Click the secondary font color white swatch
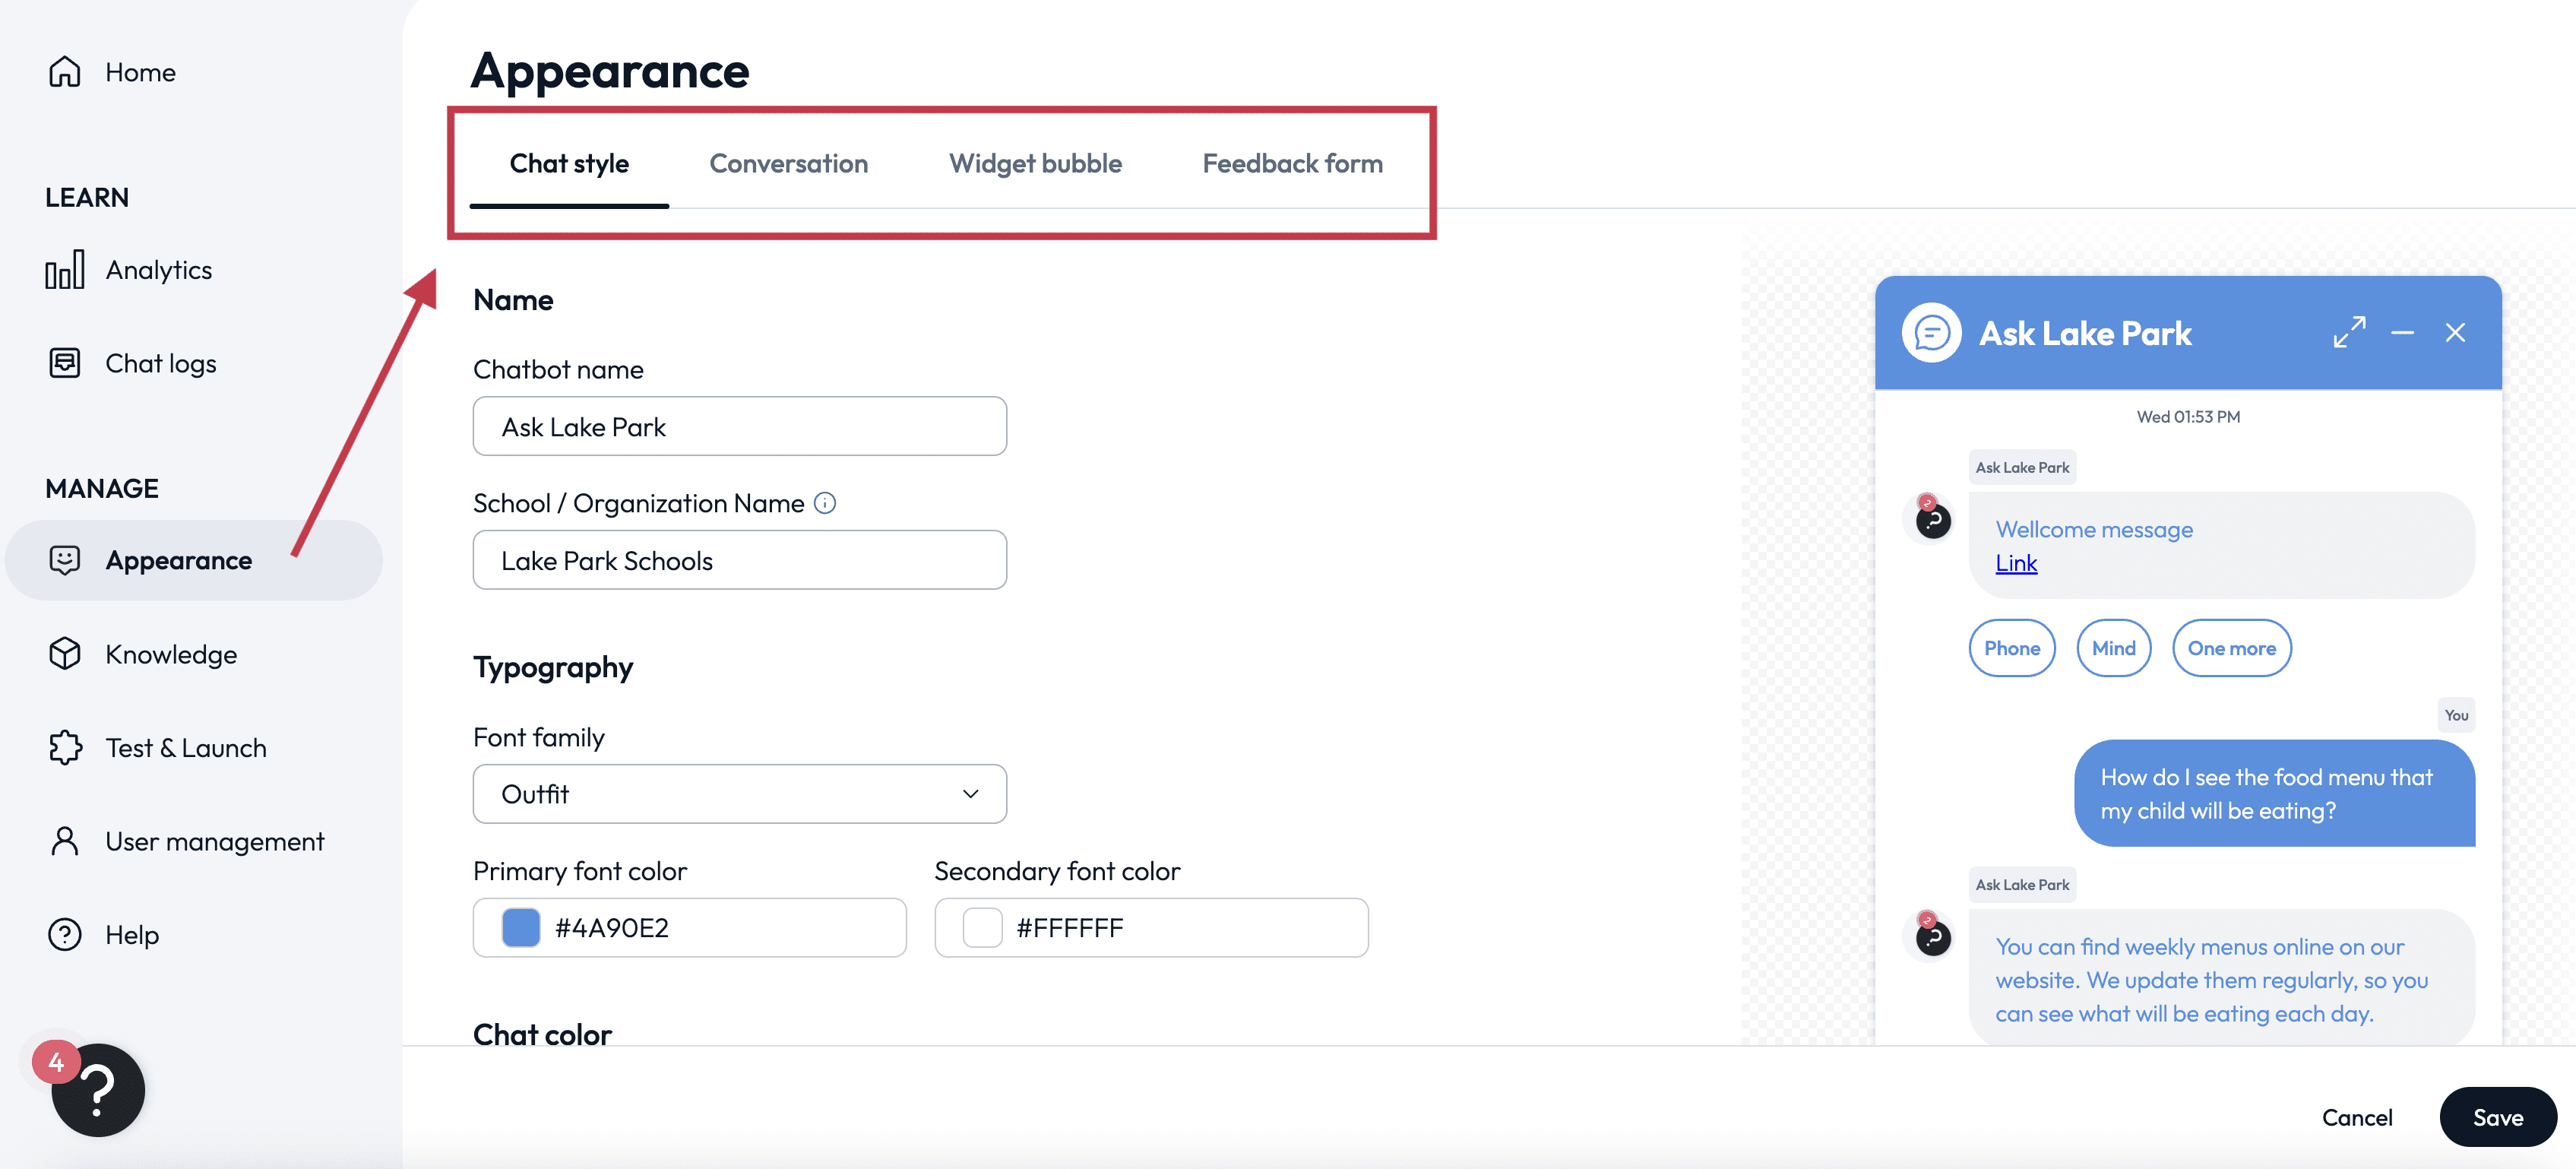Image resolution: width=2576 pixels, height=1169 pixels. coord(982,928)
